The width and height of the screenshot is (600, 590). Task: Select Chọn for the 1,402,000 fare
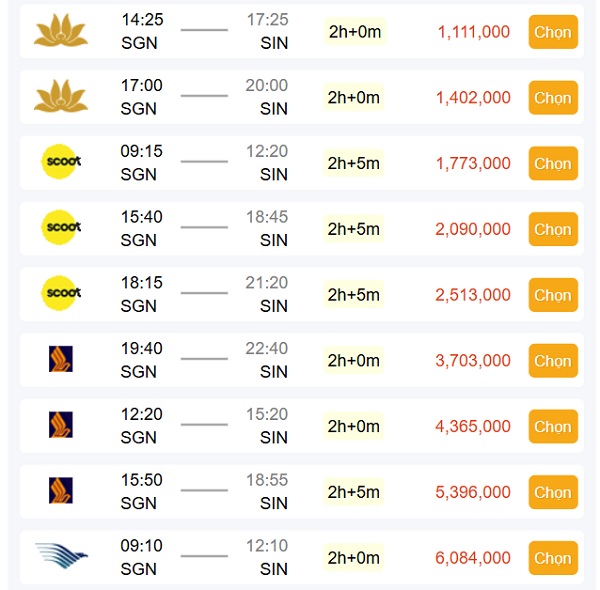click(553, 98)
